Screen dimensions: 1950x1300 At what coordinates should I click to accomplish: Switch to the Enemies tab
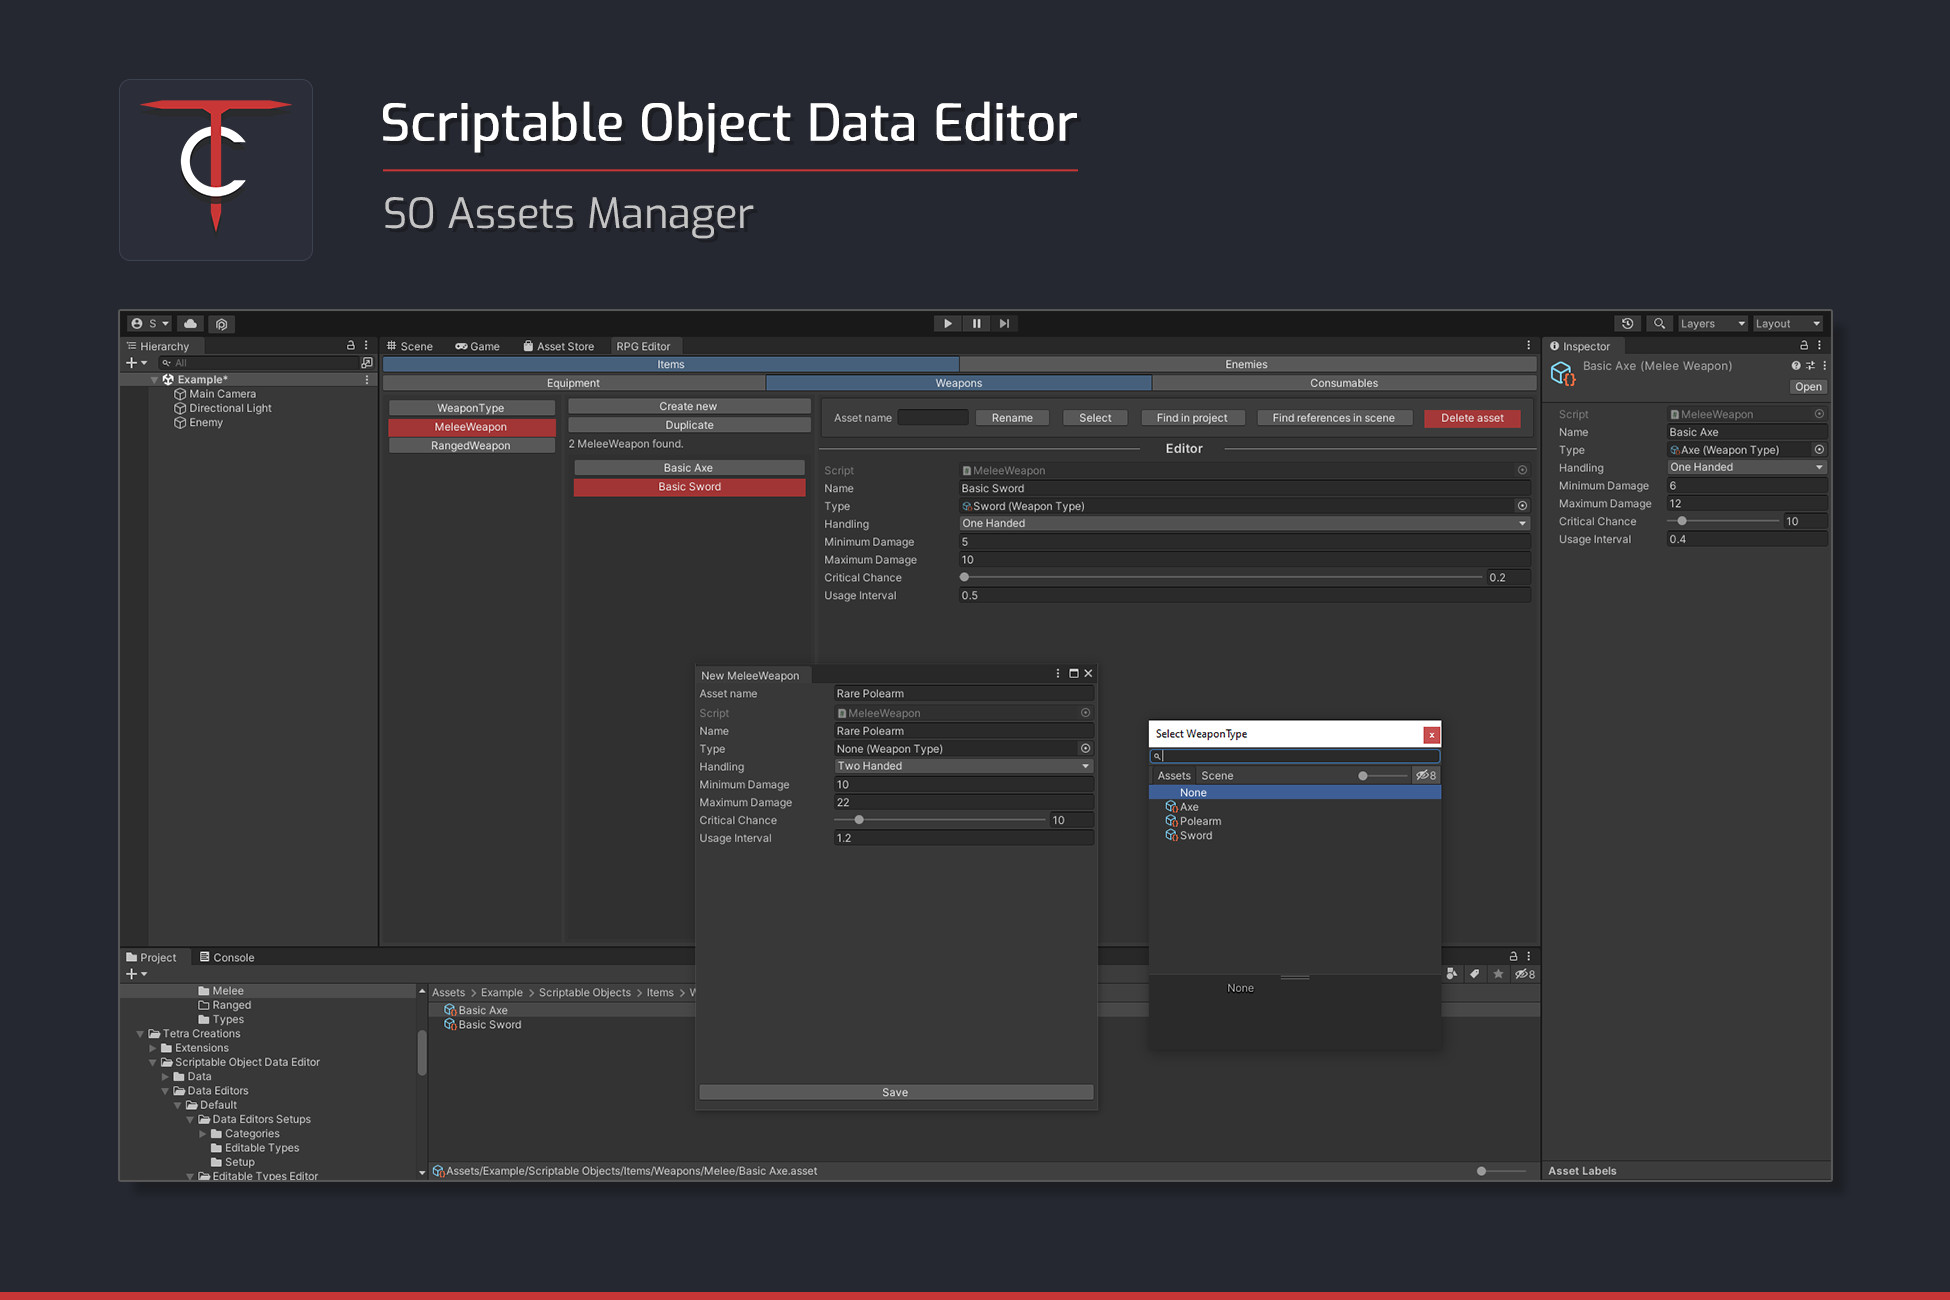tap(1246, 364)
